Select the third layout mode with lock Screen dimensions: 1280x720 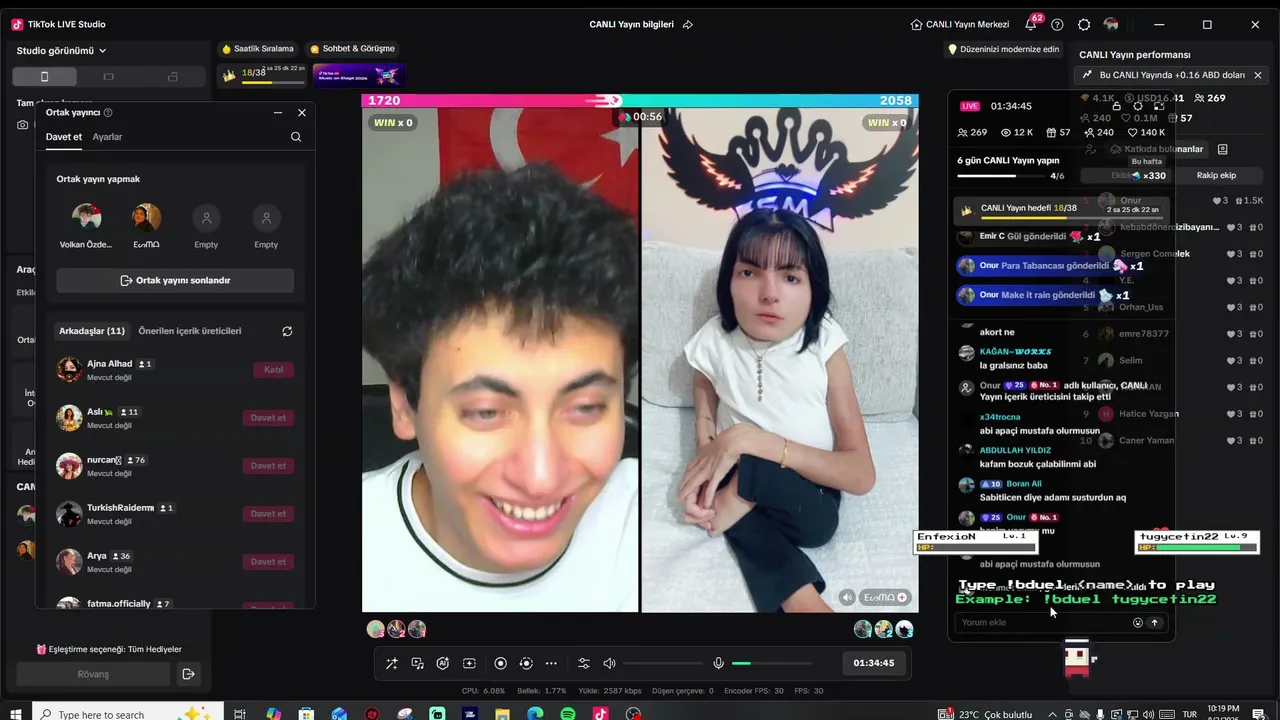pyautogui.click(x=172, y=76)
